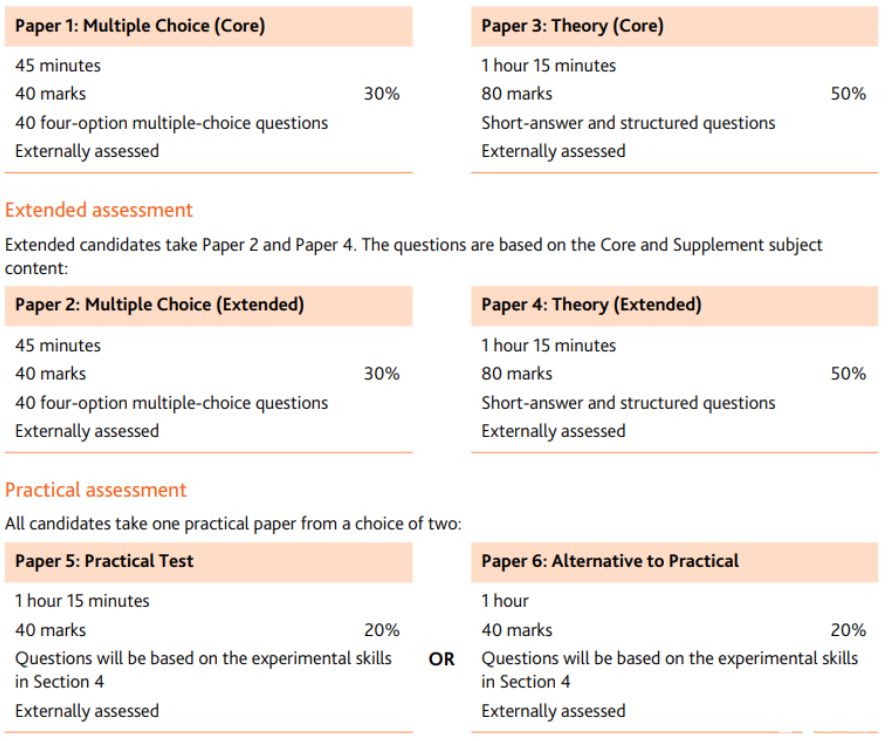Click the Paper 5: Practical Test header

coord(208,562)
